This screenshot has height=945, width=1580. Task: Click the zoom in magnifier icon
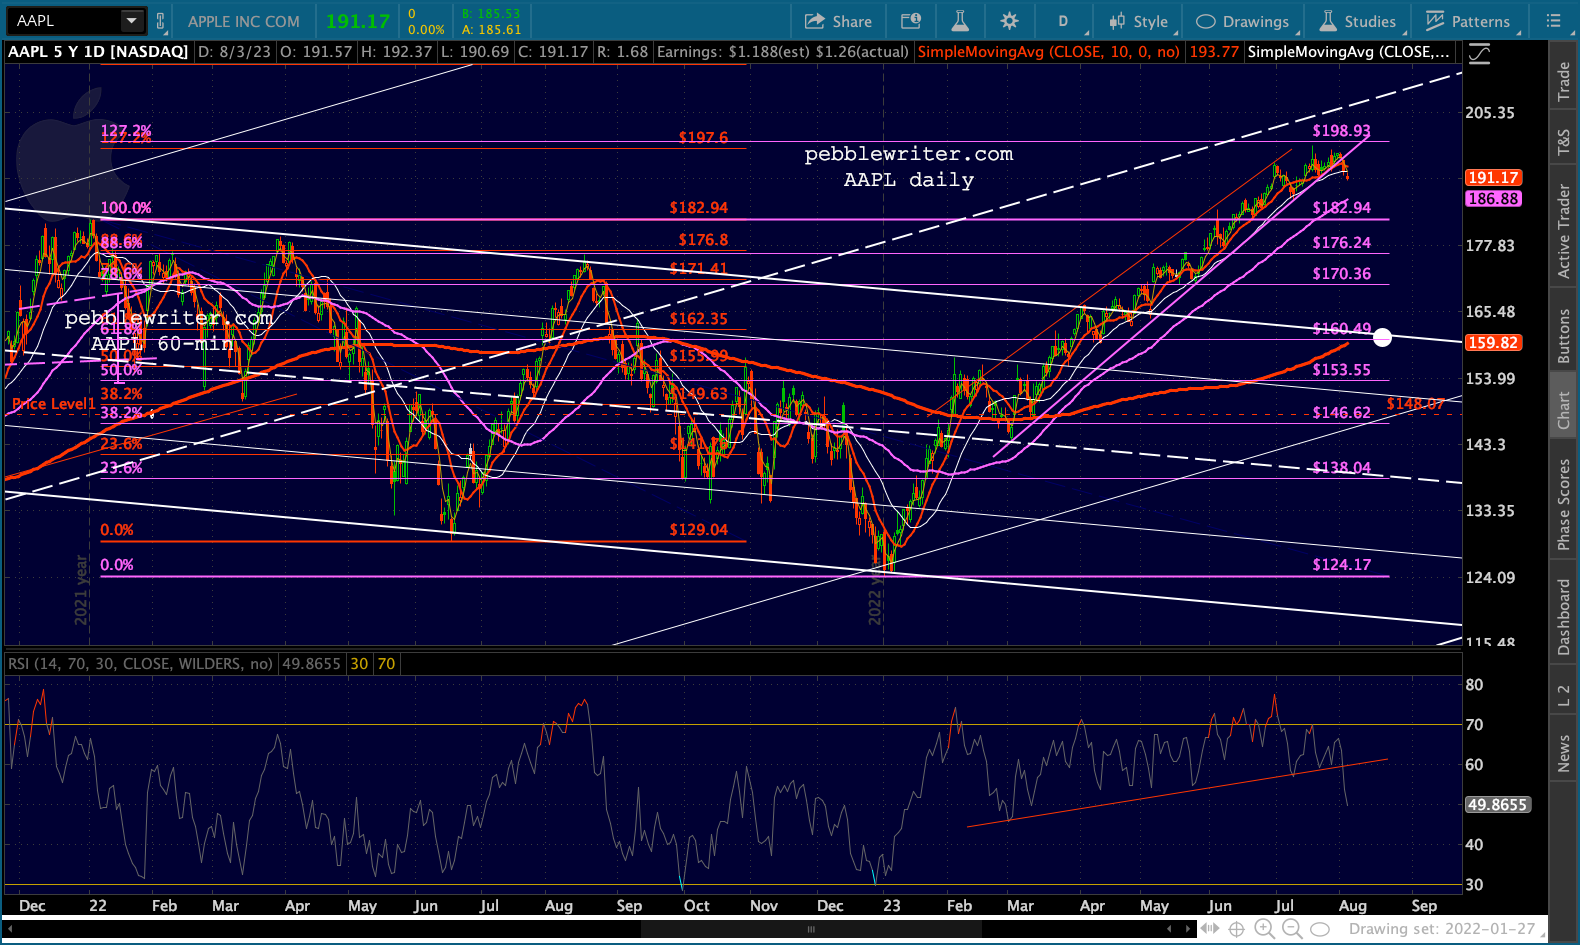1264,929
